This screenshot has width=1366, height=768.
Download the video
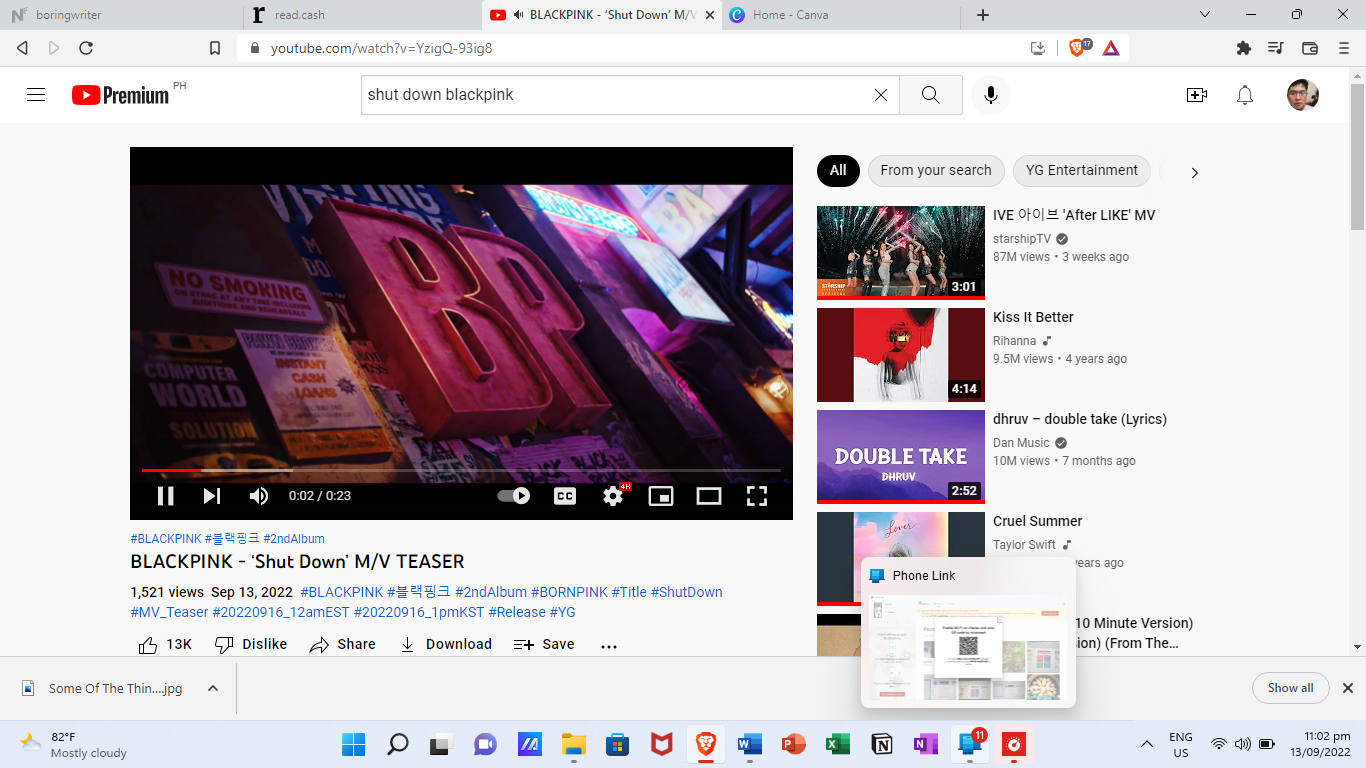(446, 644)
